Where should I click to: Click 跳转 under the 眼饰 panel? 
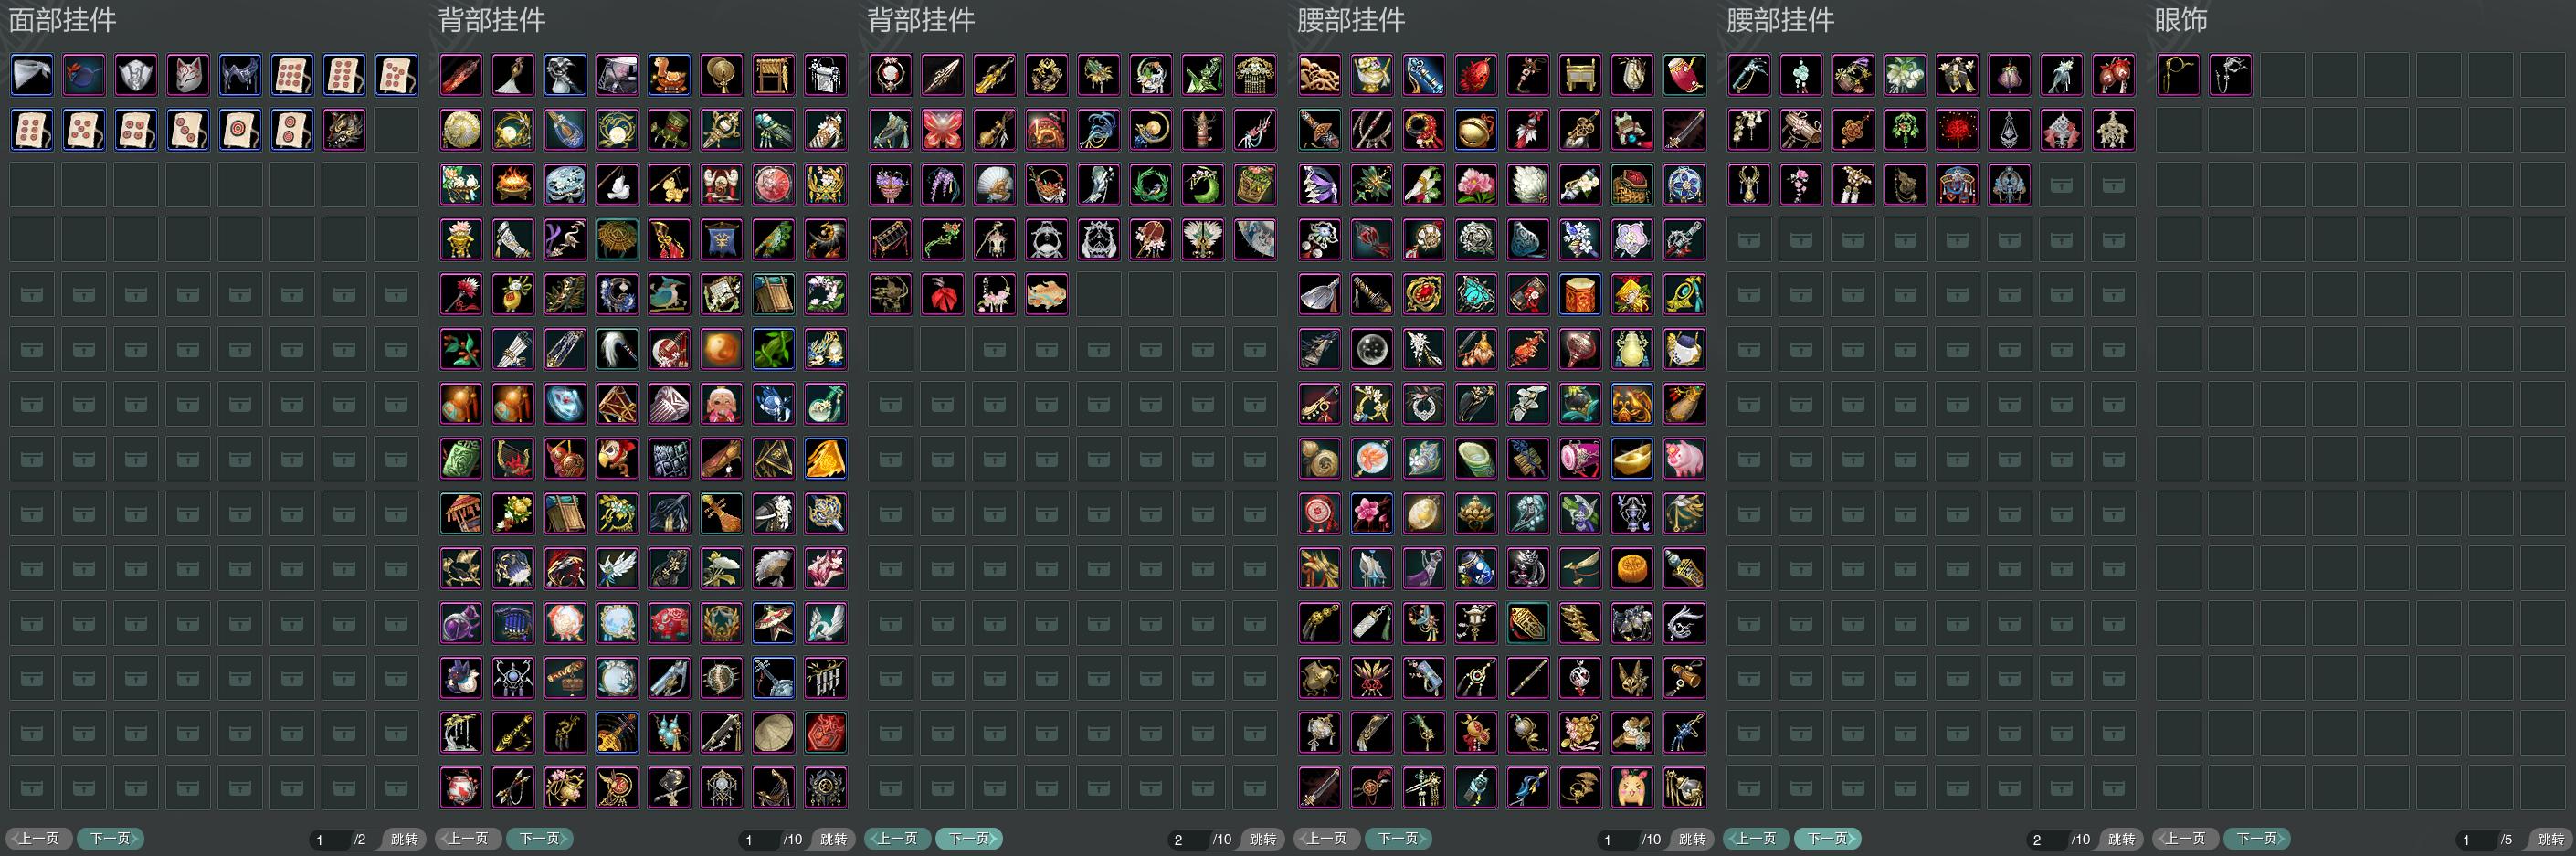click(x=2549, y=839)
